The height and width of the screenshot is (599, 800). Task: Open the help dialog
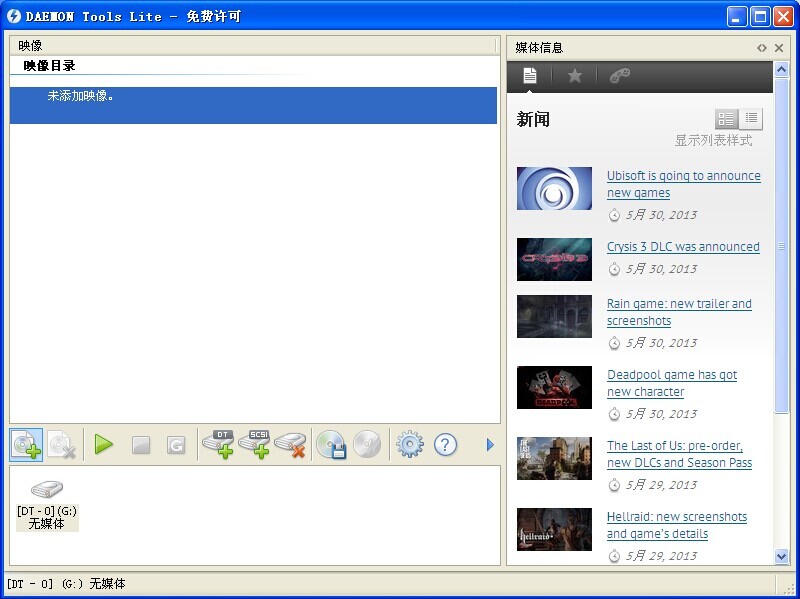[445, 445]
